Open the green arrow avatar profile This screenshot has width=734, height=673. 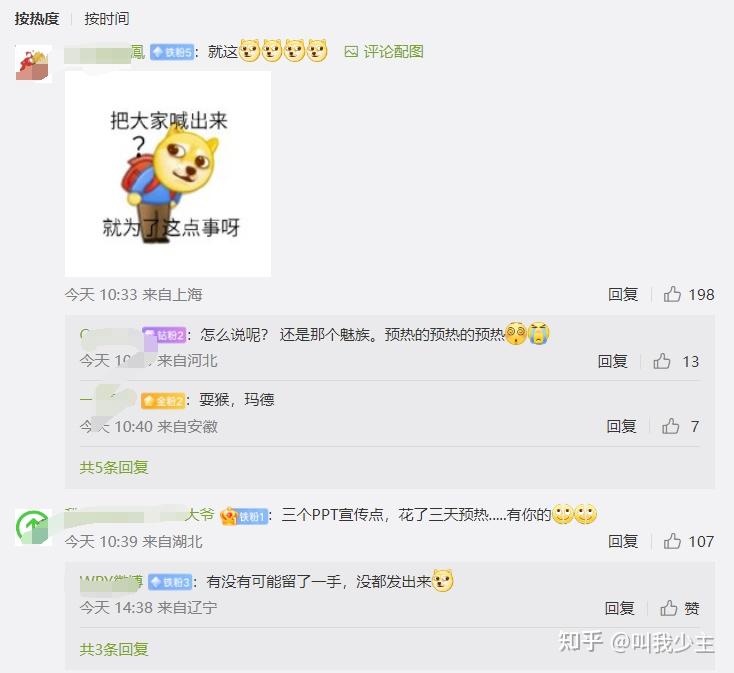(33, 527)
